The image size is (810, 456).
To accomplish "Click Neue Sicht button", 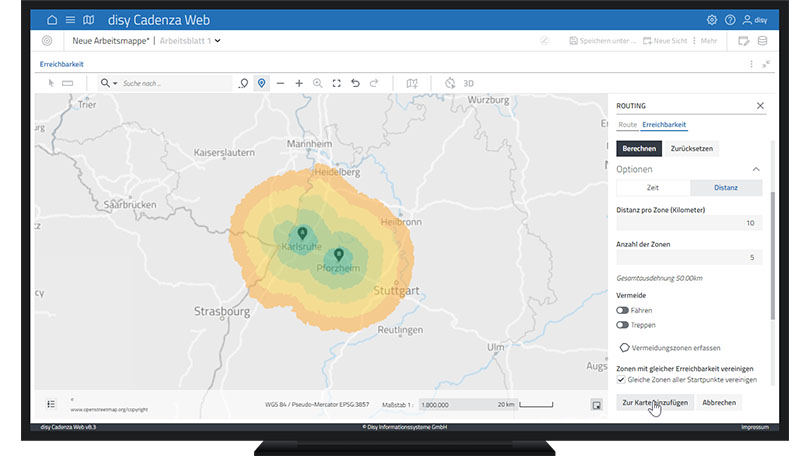I will [665, 41].
